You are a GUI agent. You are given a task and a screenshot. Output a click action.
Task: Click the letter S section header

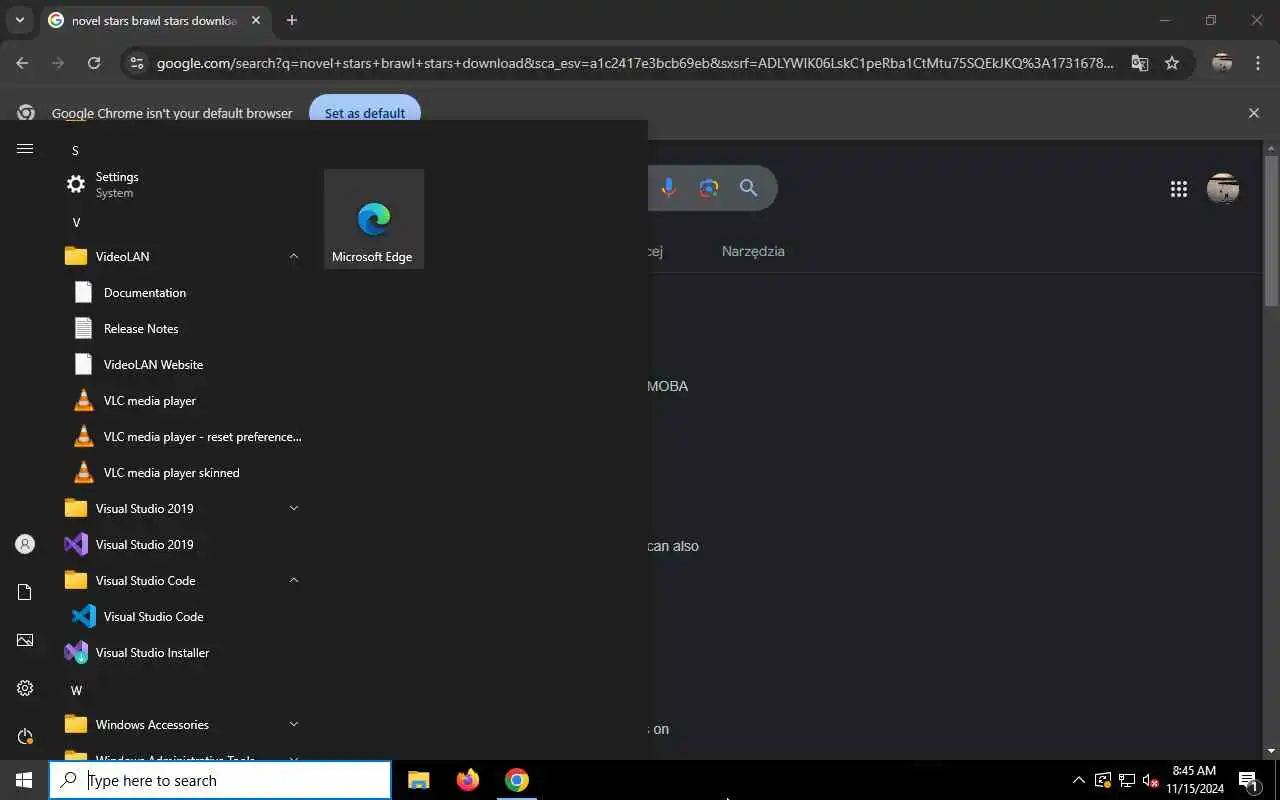pyautogui.click(x=75, y=150)
